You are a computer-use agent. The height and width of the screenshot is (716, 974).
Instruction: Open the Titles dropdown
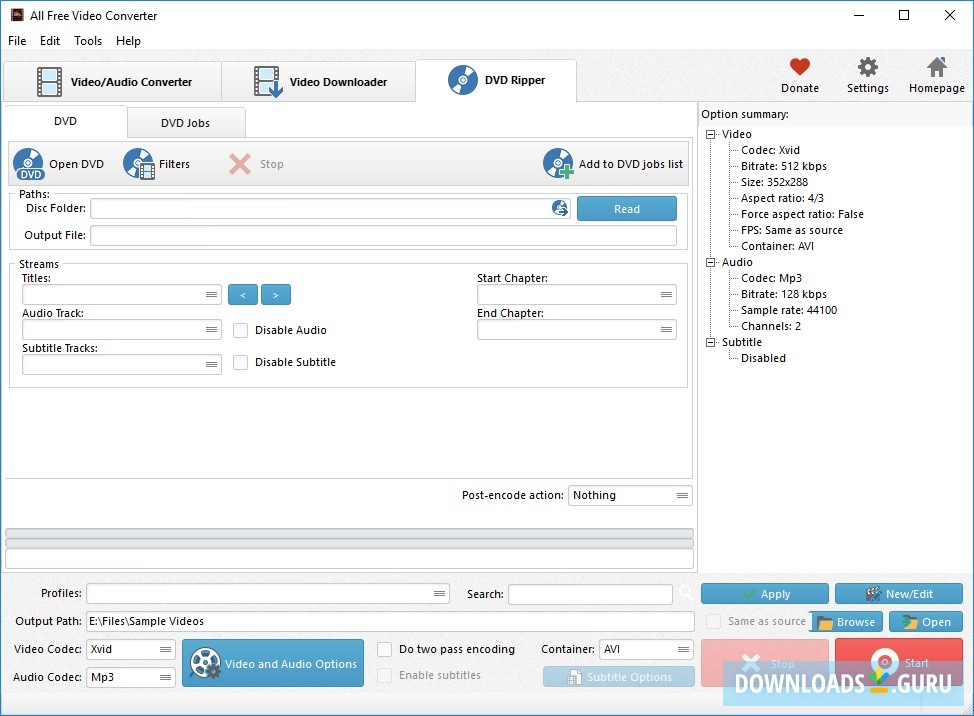pyautogui.click(x=210, y=294)
